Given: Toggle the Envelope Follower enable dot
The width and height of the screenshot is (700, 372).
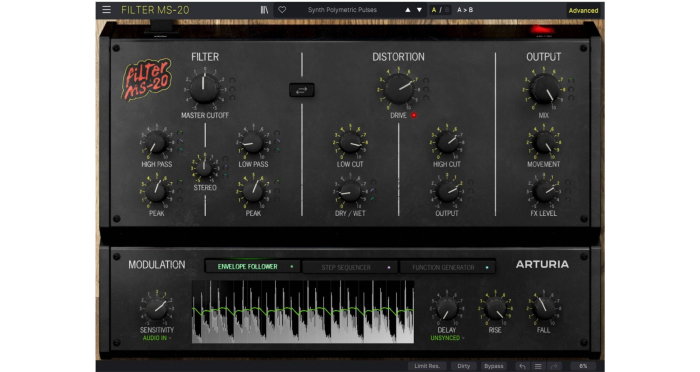Looking at the screenshot, I should point(292,267).
